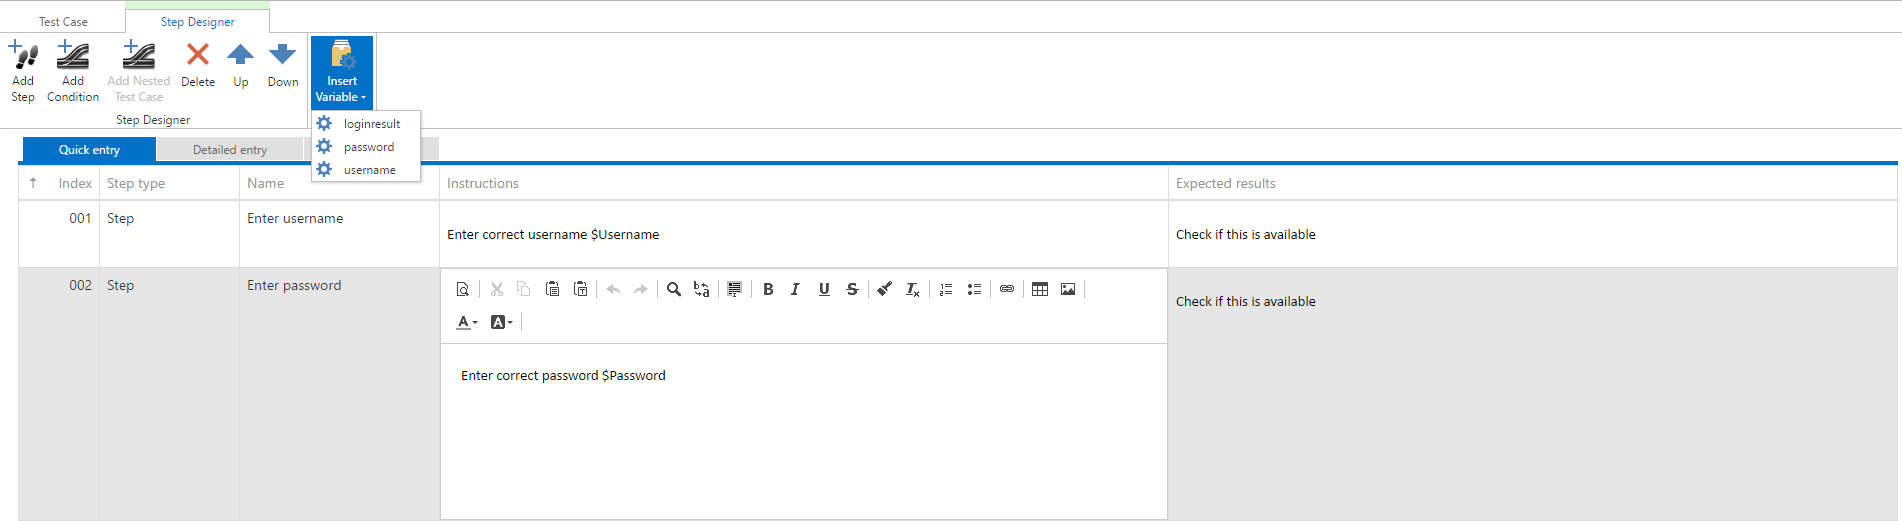Sort by the Index column header
The width and height of the screenshot is (1902, 521).
click(75, 183)
